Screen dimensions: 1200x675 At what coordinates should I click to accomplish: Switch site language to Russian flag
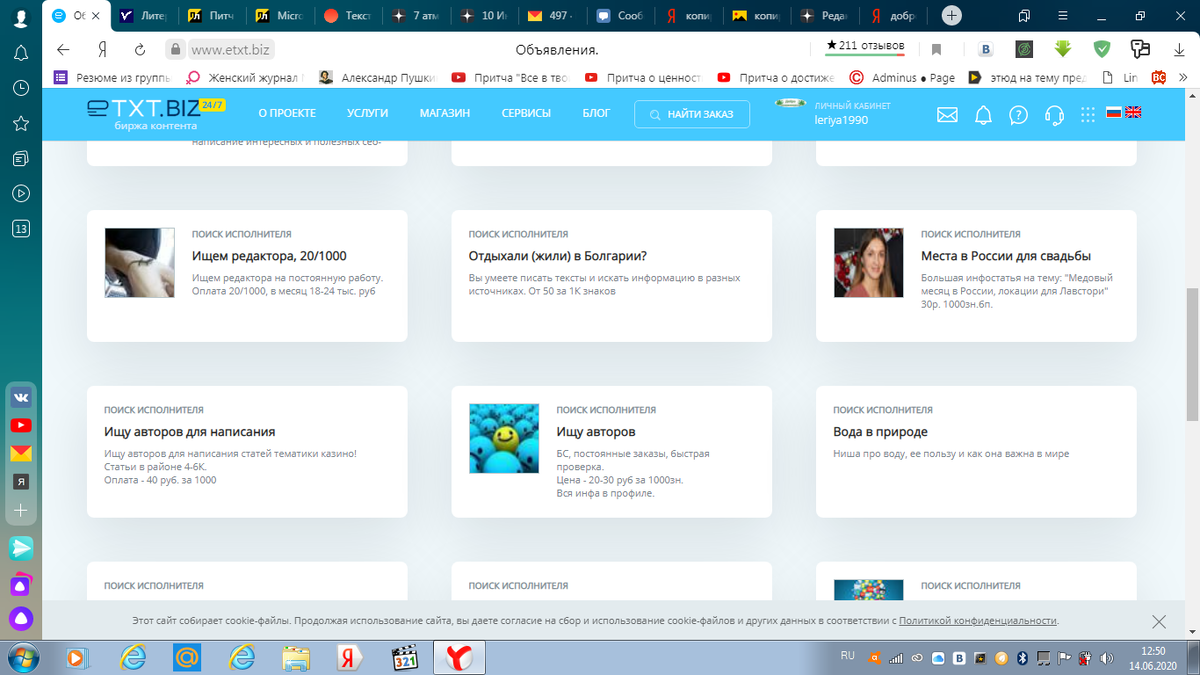[x=1113, y=113]
